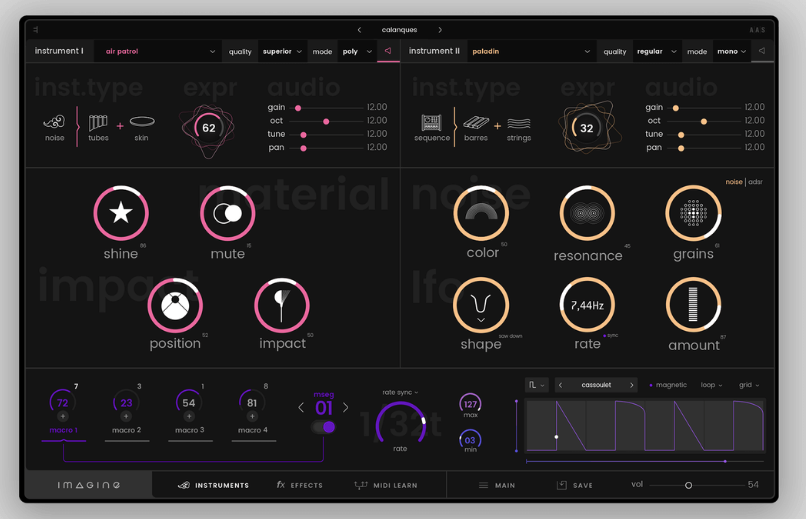Click the grains dot-pattern icon
Screen dimensions: 806x519
693,213
